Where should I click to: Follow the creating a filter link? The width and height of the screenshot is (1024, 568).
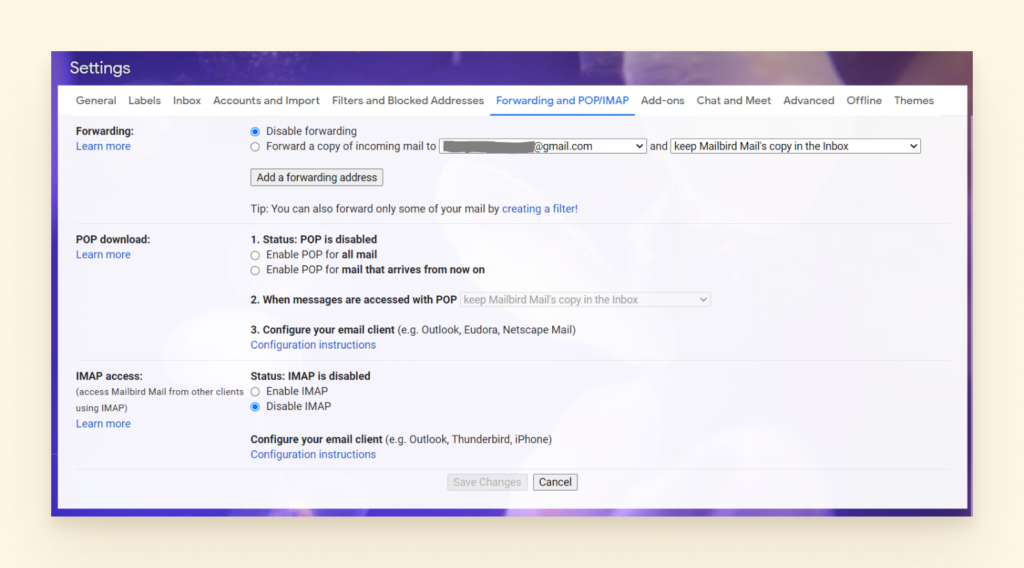(539, 209)
